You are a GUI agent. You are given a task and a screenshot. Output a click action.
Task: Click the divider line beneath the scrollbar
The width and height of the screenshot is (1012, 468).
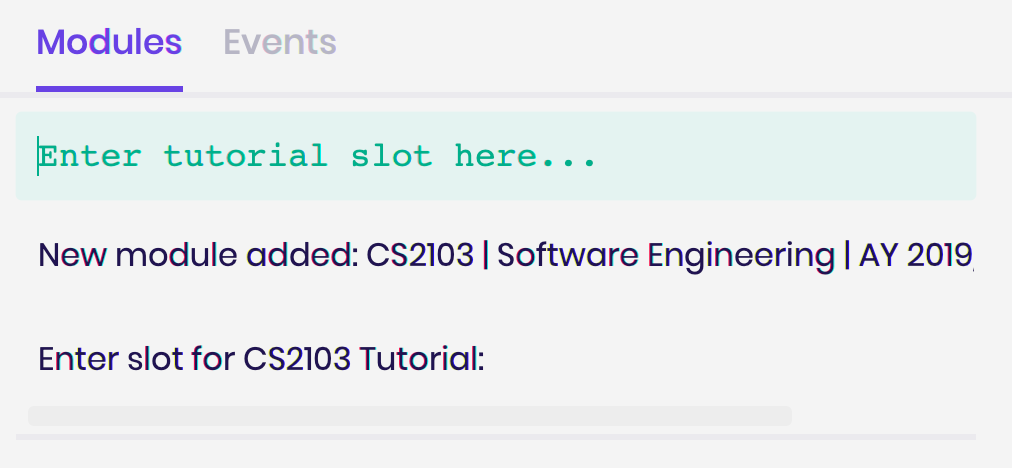coord(496,437)
